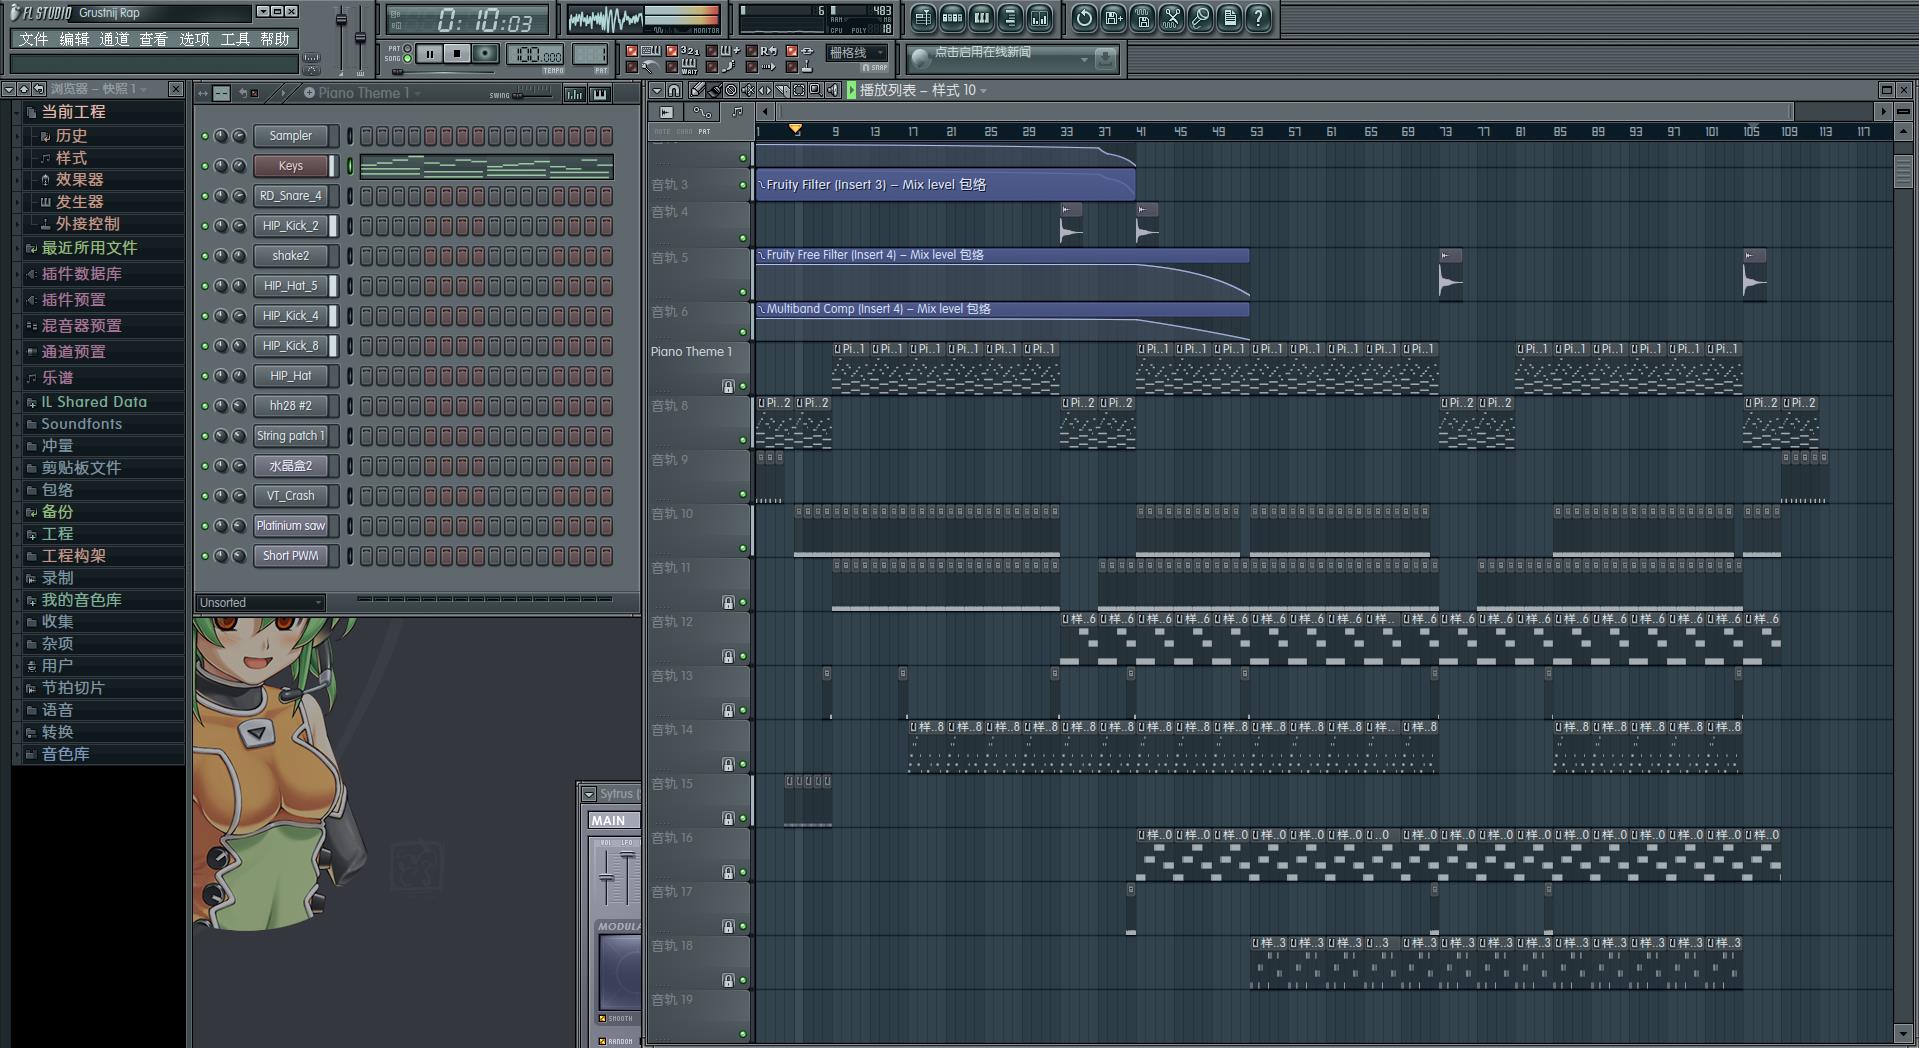
Task: Expand the 当前工程 browser folder
Action: 72,112
